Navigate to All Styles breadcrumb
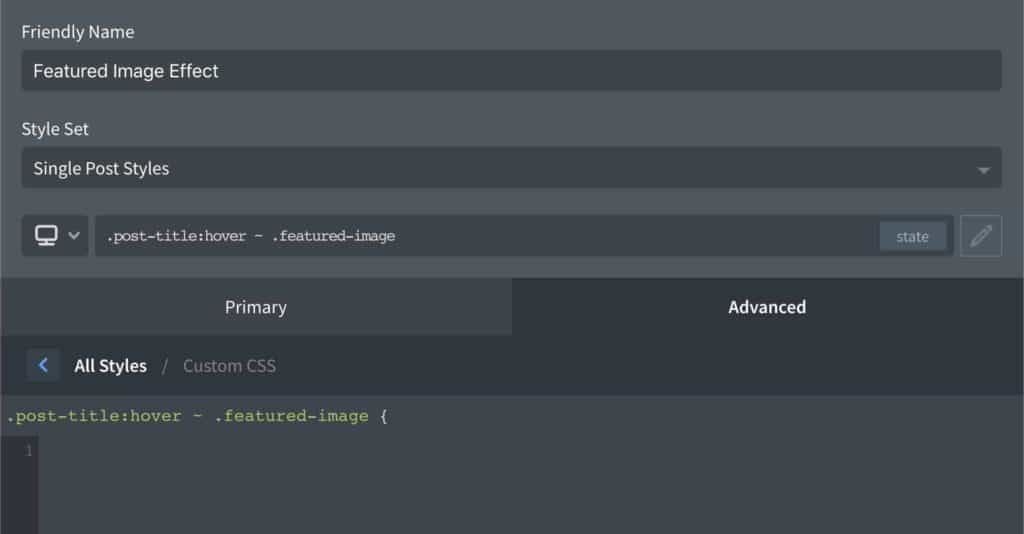 tap(110, 366)
